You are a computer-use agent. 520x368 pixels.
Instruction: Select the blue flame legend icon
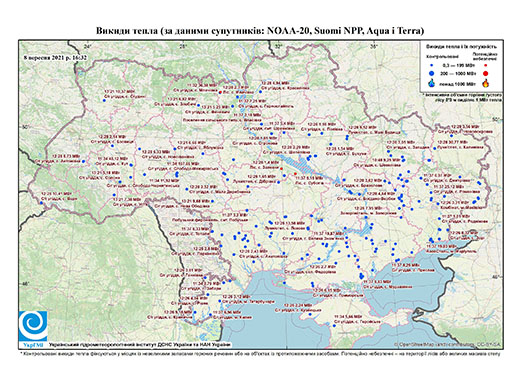(432, 83)
